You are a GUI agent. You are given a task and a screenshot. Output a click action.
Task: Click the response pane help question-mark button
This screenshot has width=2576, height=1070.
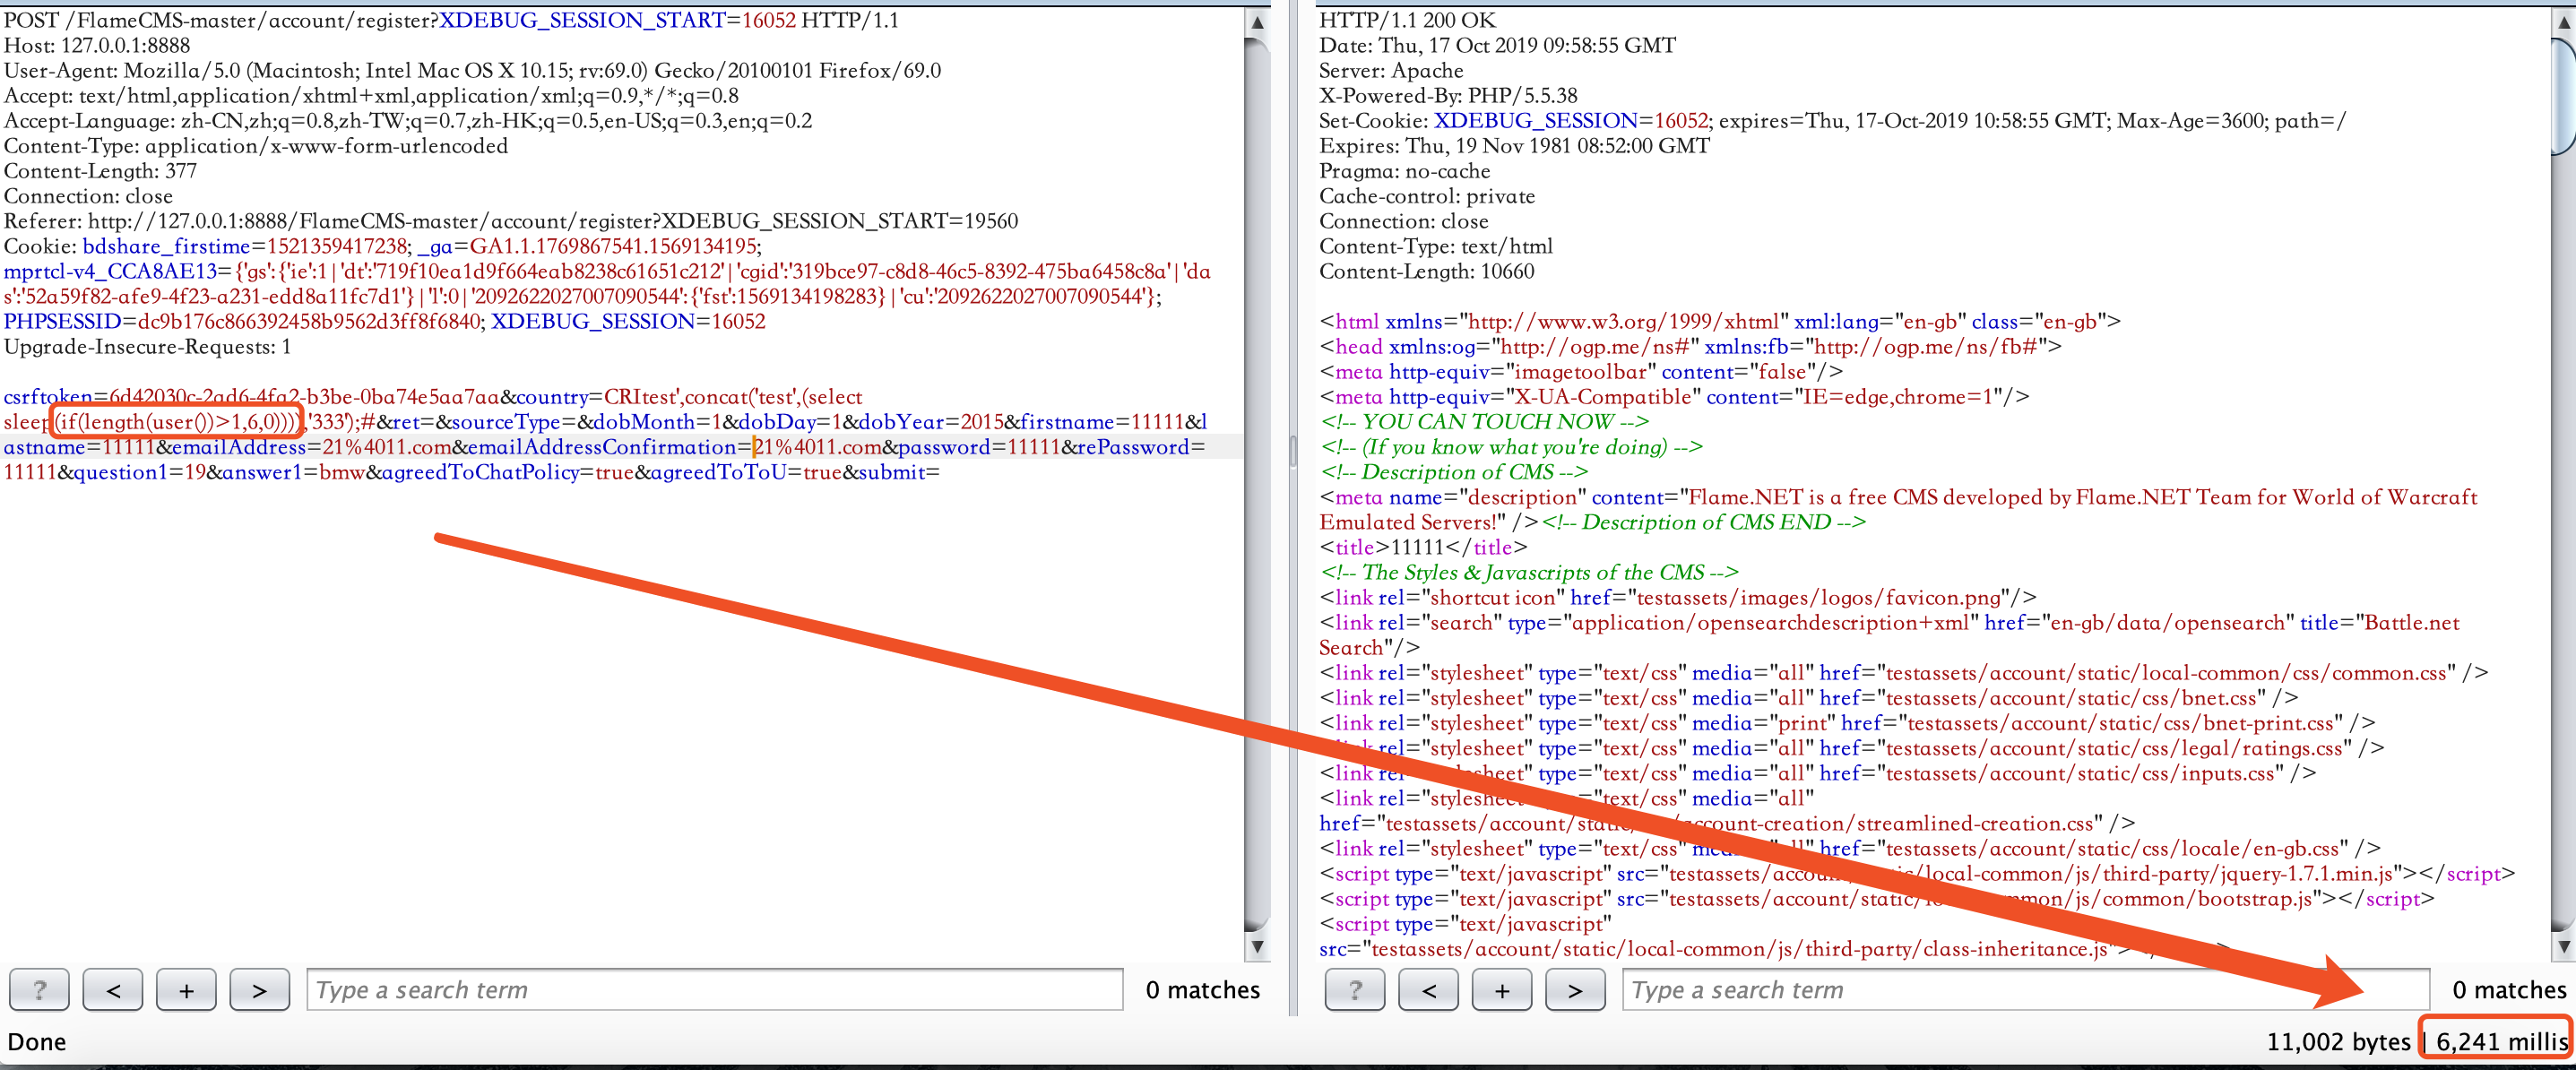pyautogui.click(x=1354, y=990)
